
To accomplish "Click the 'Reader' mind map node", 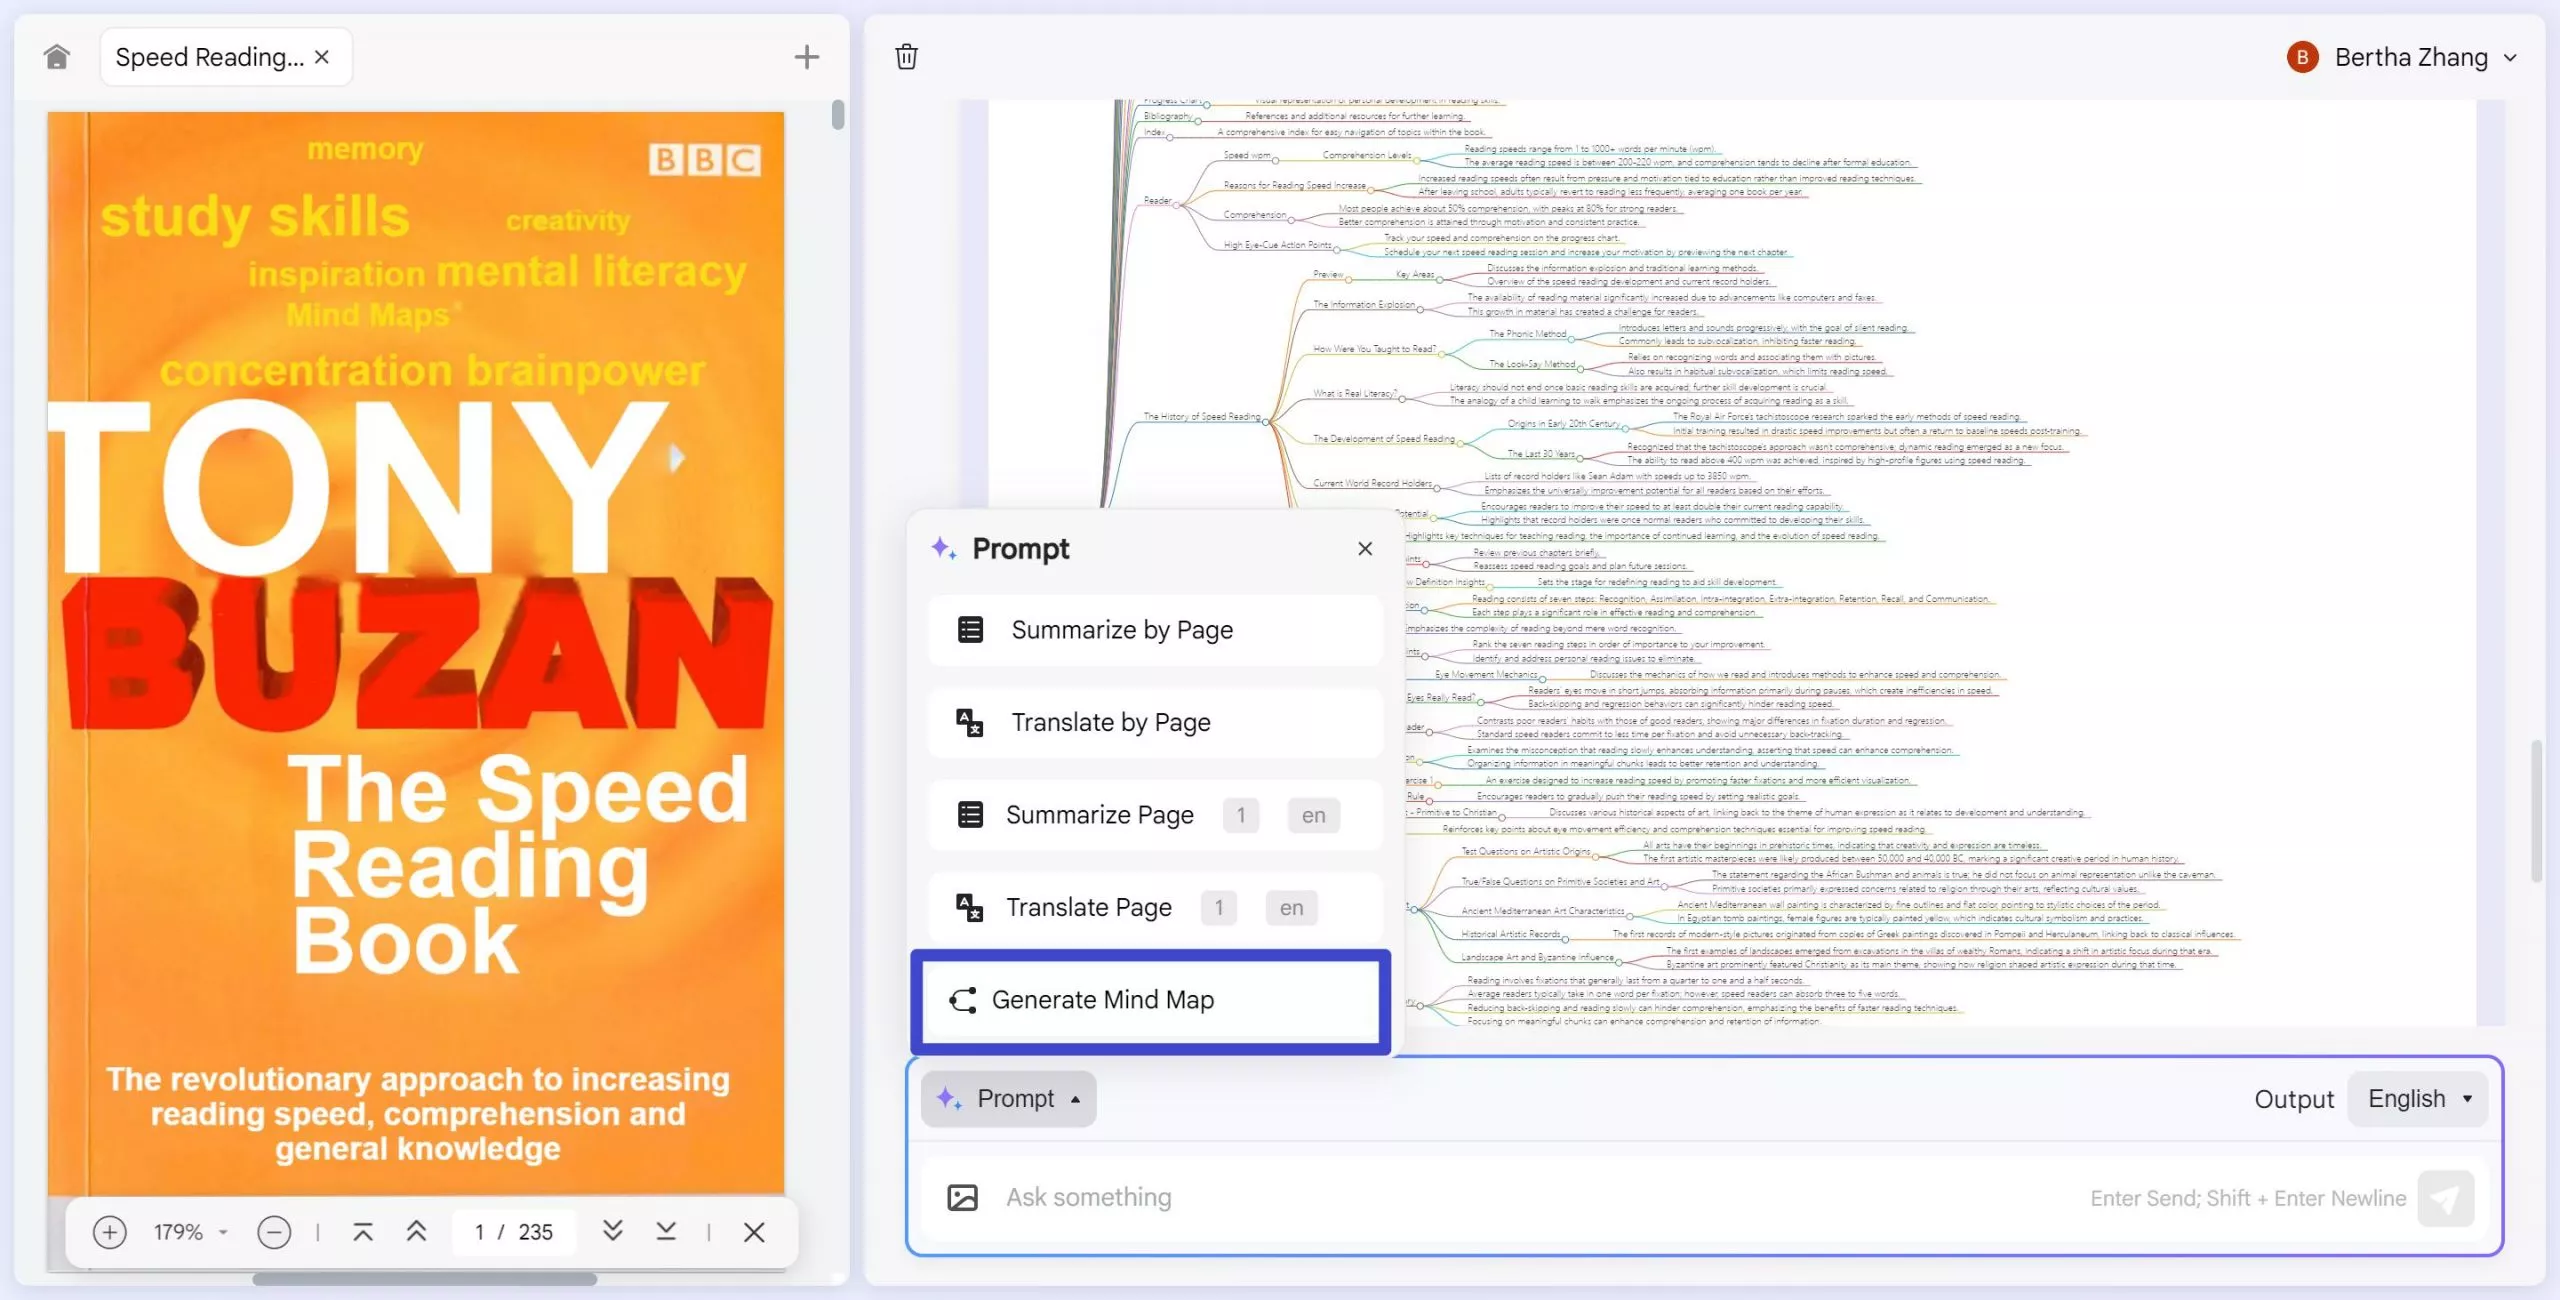I will pos(1158,201).
